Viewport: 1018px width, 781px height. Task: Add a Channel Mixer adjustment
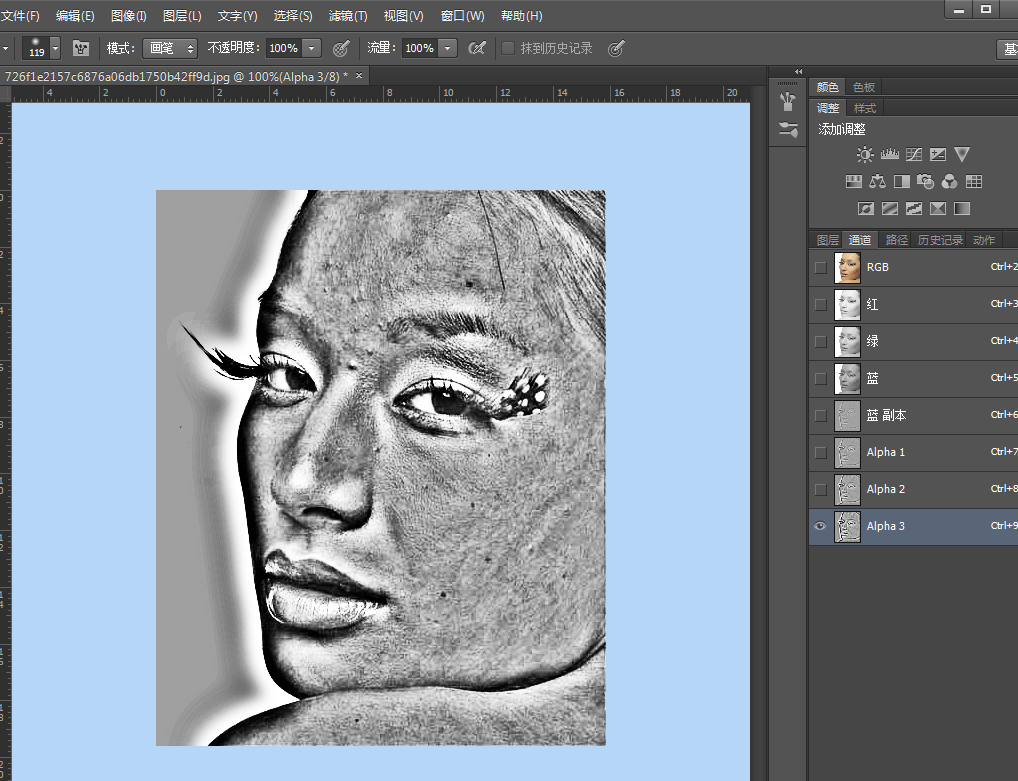[x=949, y=182]
